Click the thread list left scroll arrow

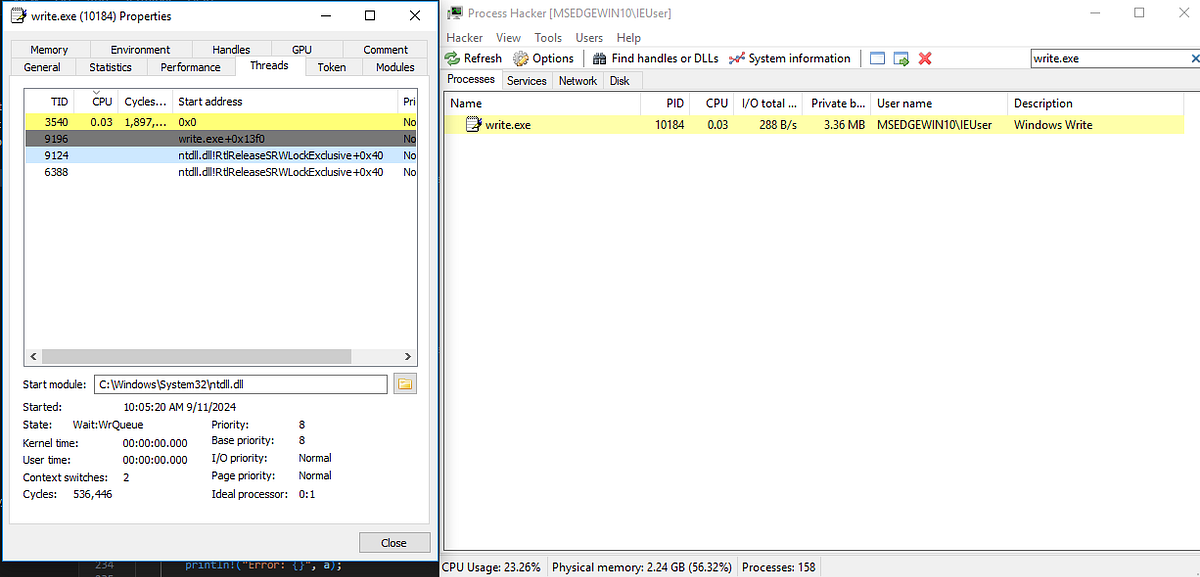point(31,356)
